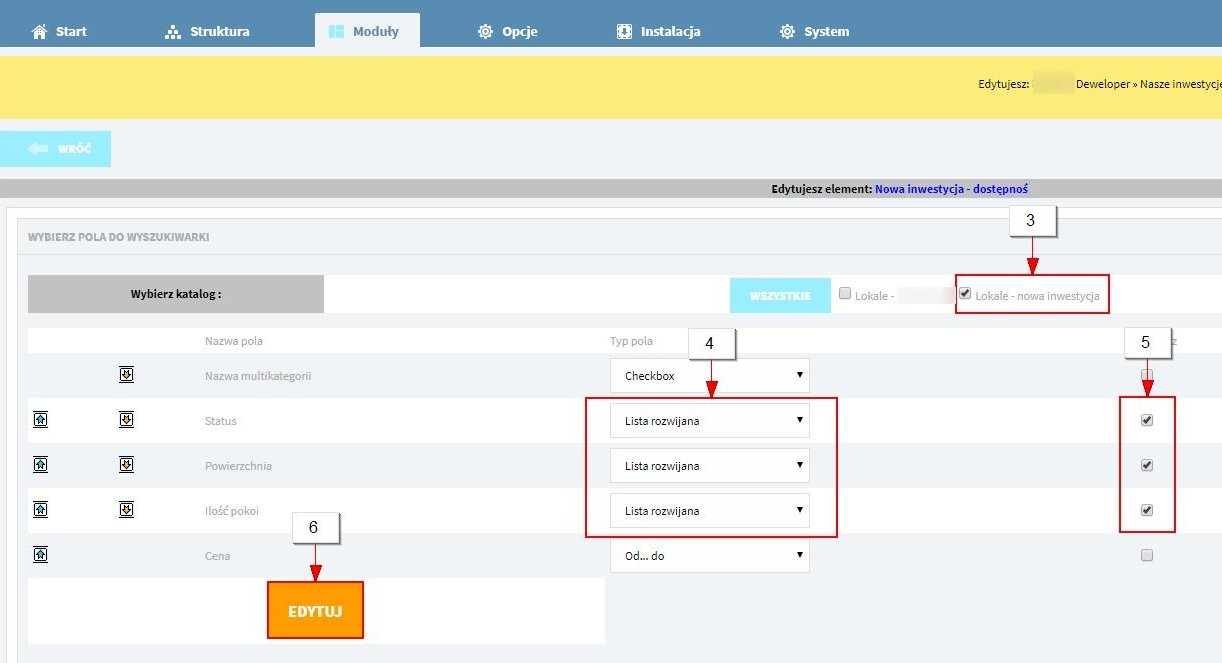
Task: Switch to the System tab
Action: (815, 31)
